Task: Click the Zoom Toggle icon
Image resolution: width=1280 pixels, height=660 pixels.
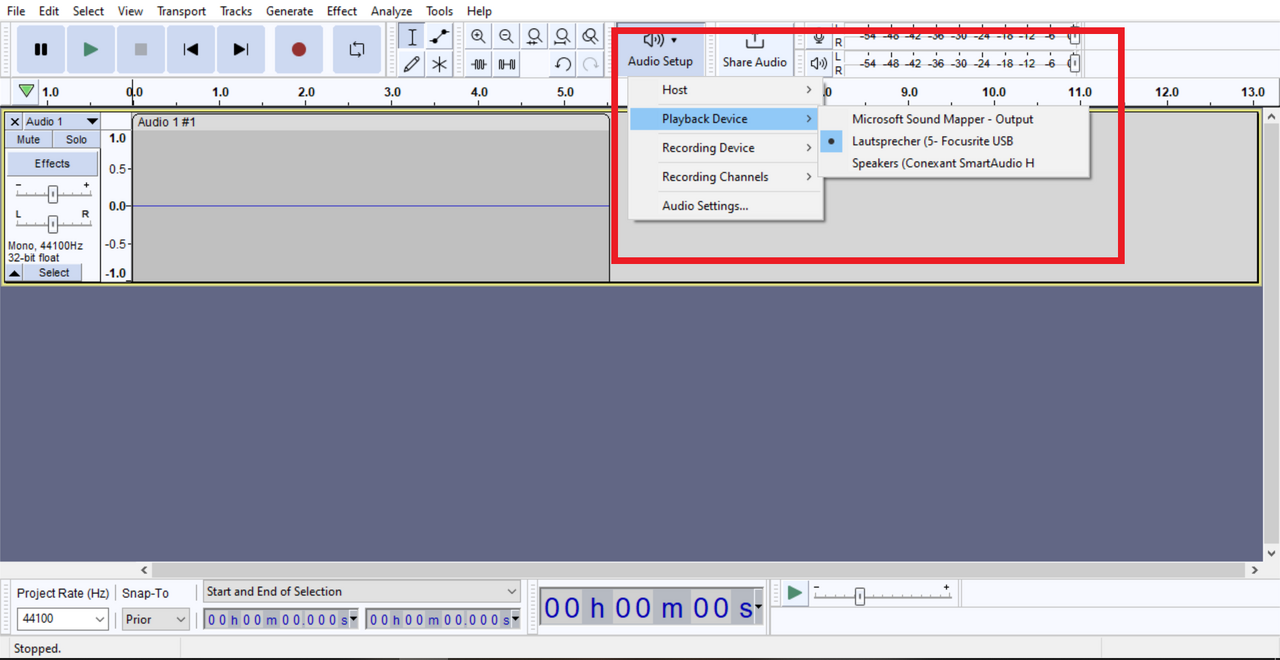Action: click(591, 37)
